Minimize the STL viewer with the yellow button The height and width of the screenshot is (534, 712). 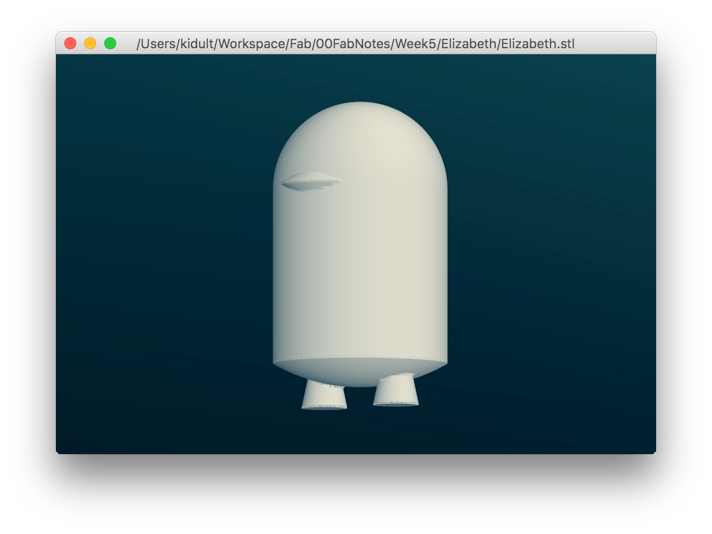pyautogui.click(x=90, y=44)
